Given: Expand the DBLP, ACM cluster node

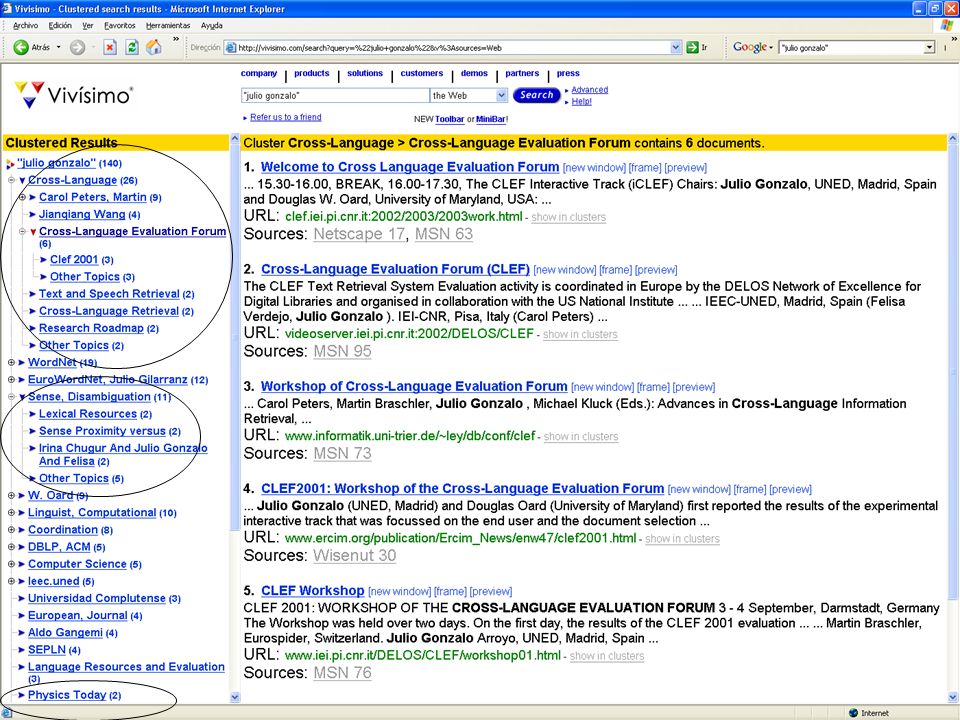Looking at the screenshot, I should pos(12,547).
